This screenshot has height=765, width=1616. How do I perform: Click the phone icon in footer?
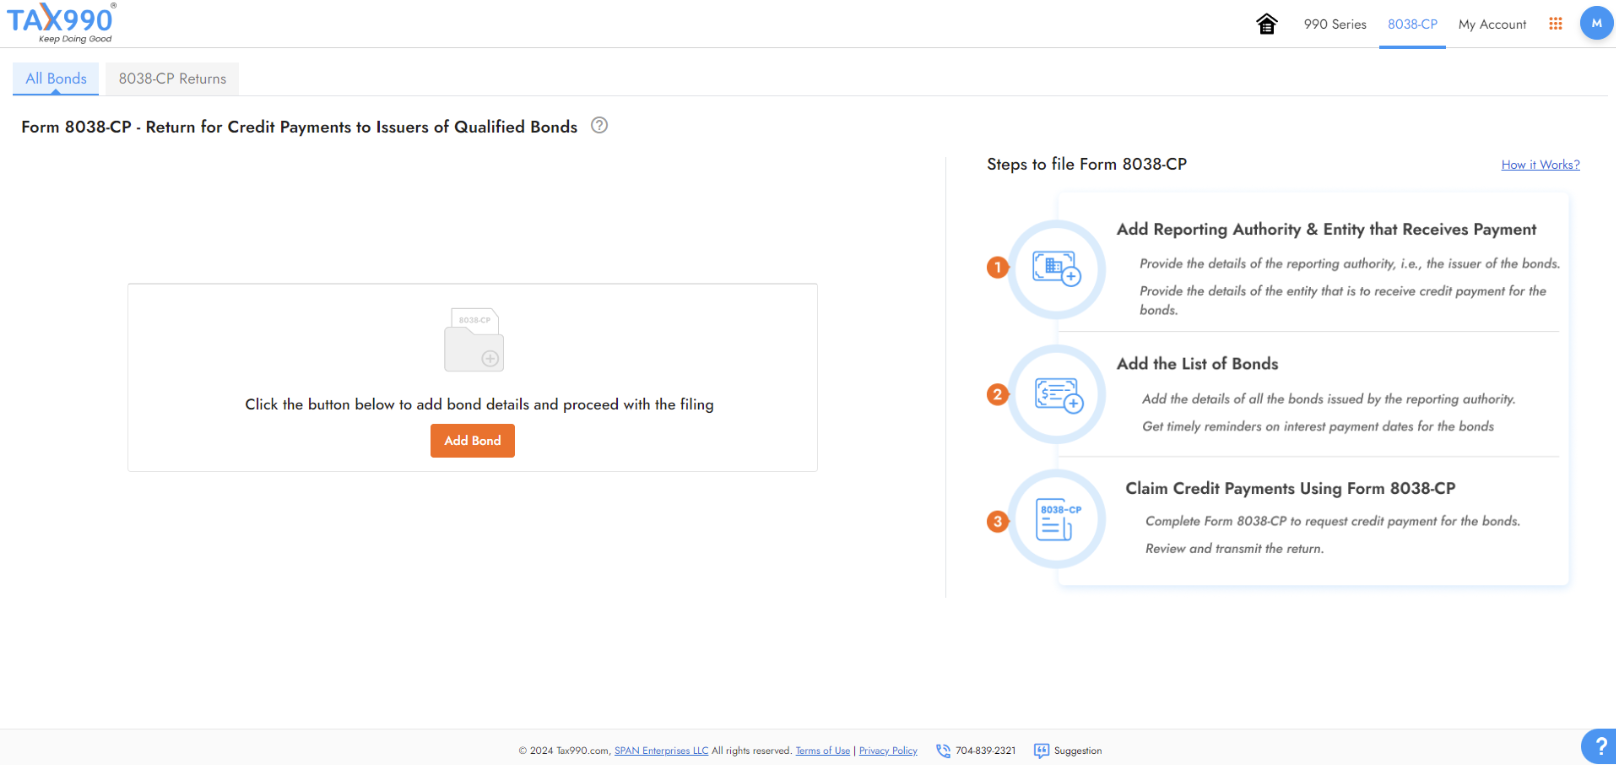tap(942, 750)
